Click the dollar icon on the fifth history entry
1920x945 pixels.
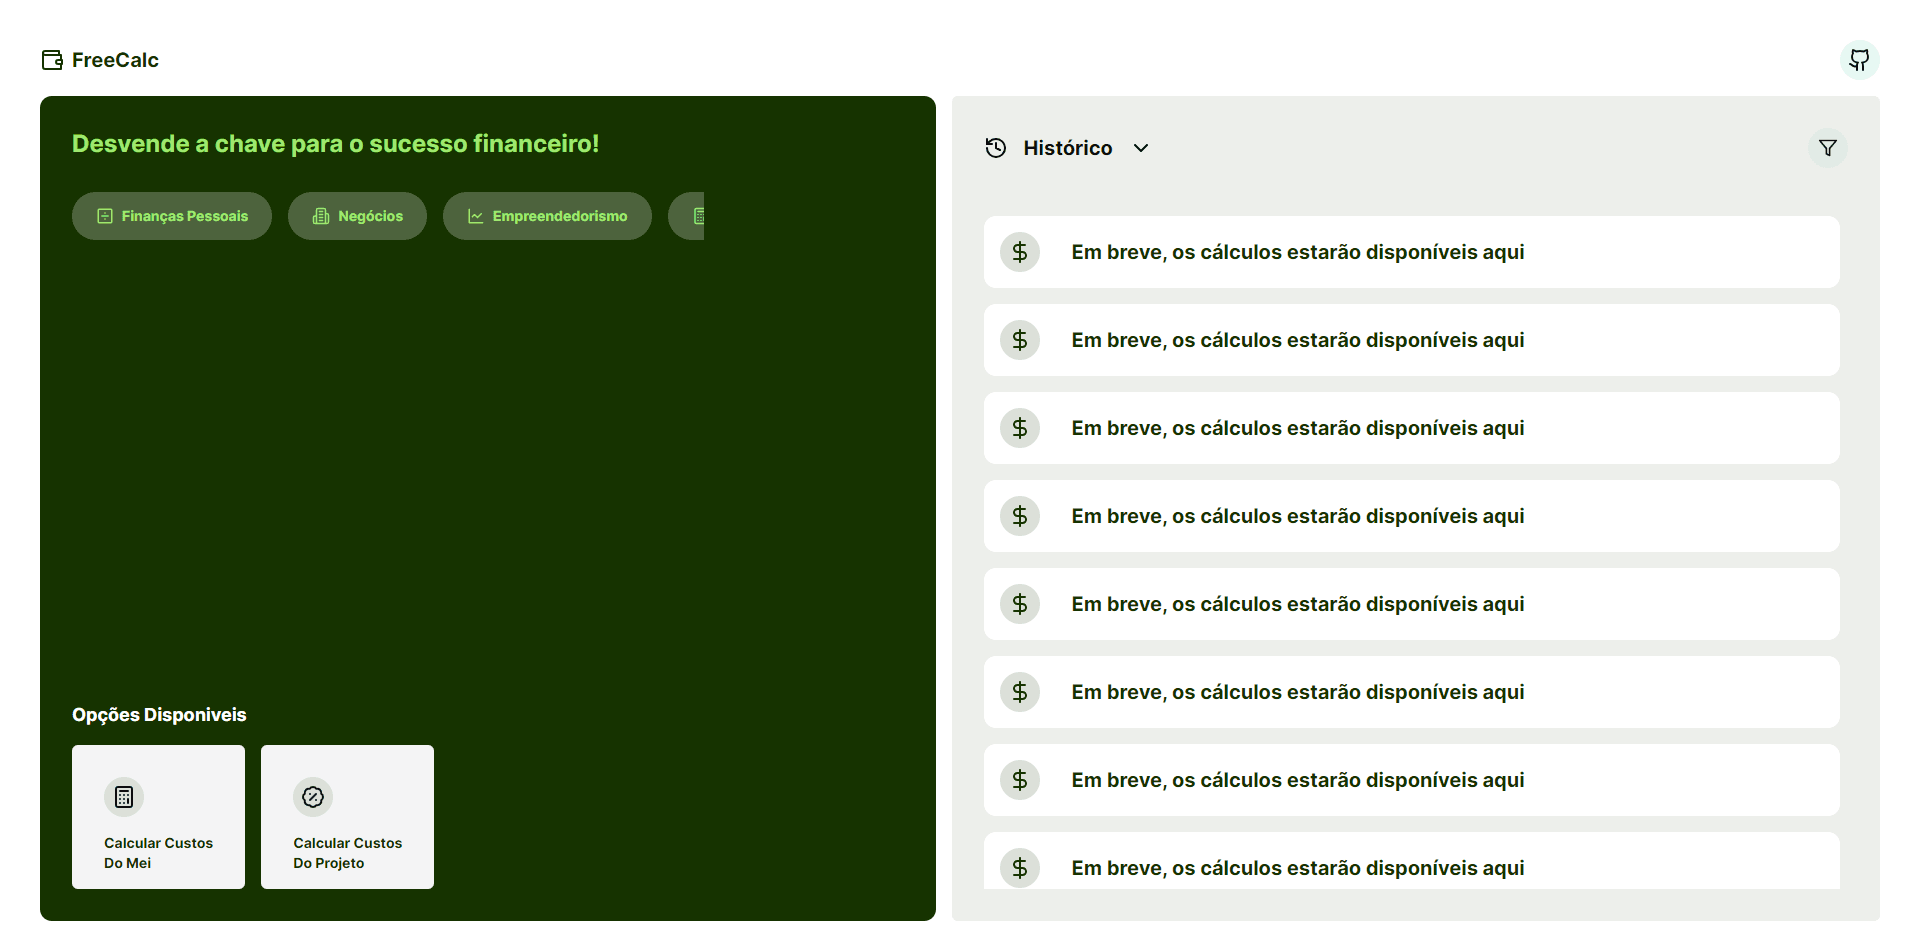[x=1020, y=604]
